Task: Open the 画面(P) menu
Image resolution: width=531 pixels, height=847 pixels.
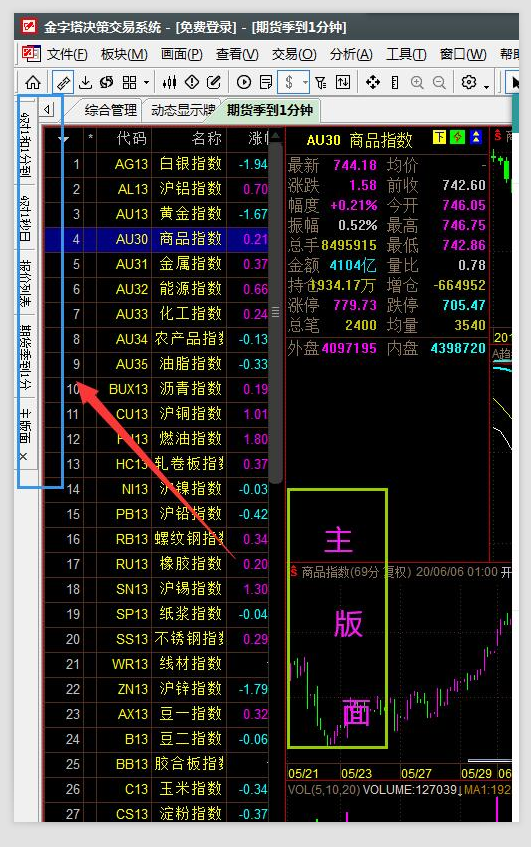Action: click(x=182, y=54)
